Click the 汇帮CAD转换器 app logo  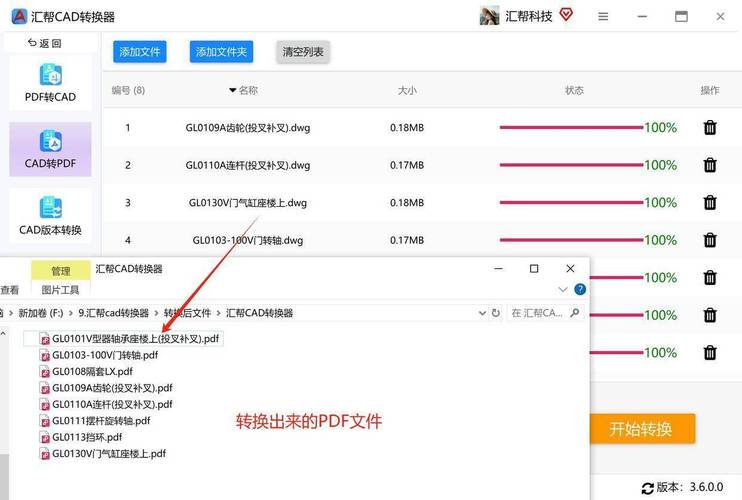click(19, 17)
